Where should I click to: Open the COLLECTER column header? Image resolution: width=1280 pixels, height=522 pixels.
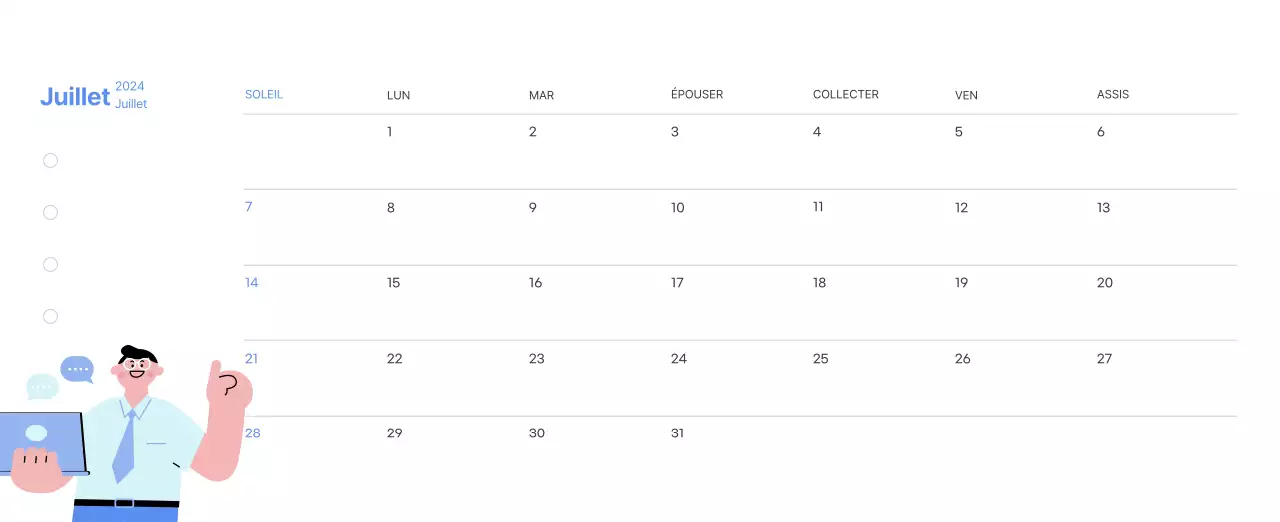coord(846,95)
